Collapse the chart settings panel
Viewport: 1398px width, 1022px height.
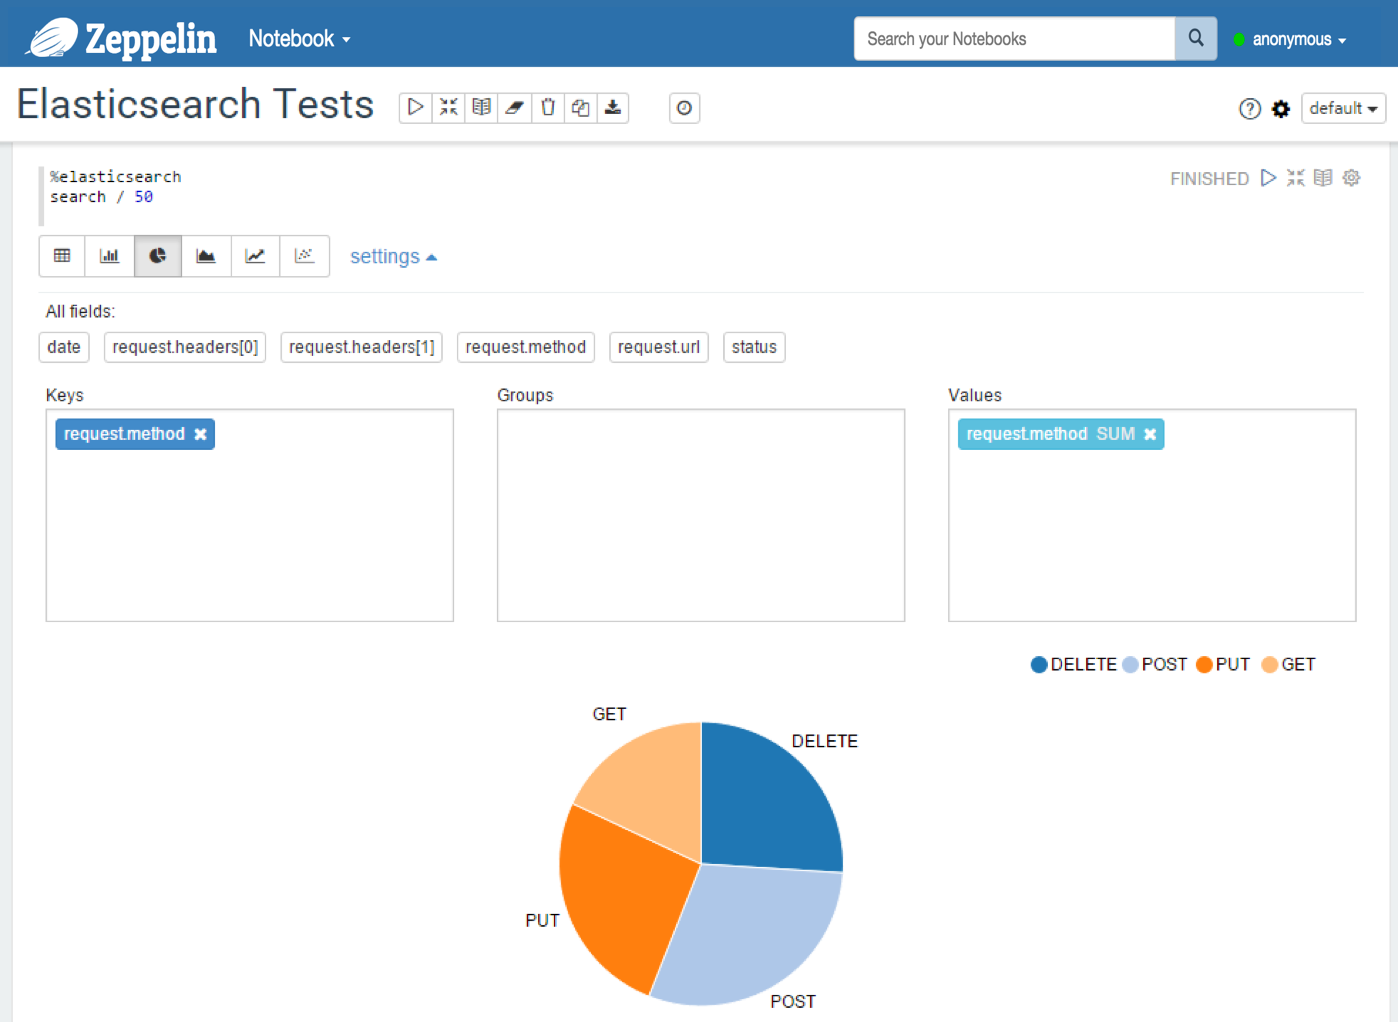(x=393, y=257)
